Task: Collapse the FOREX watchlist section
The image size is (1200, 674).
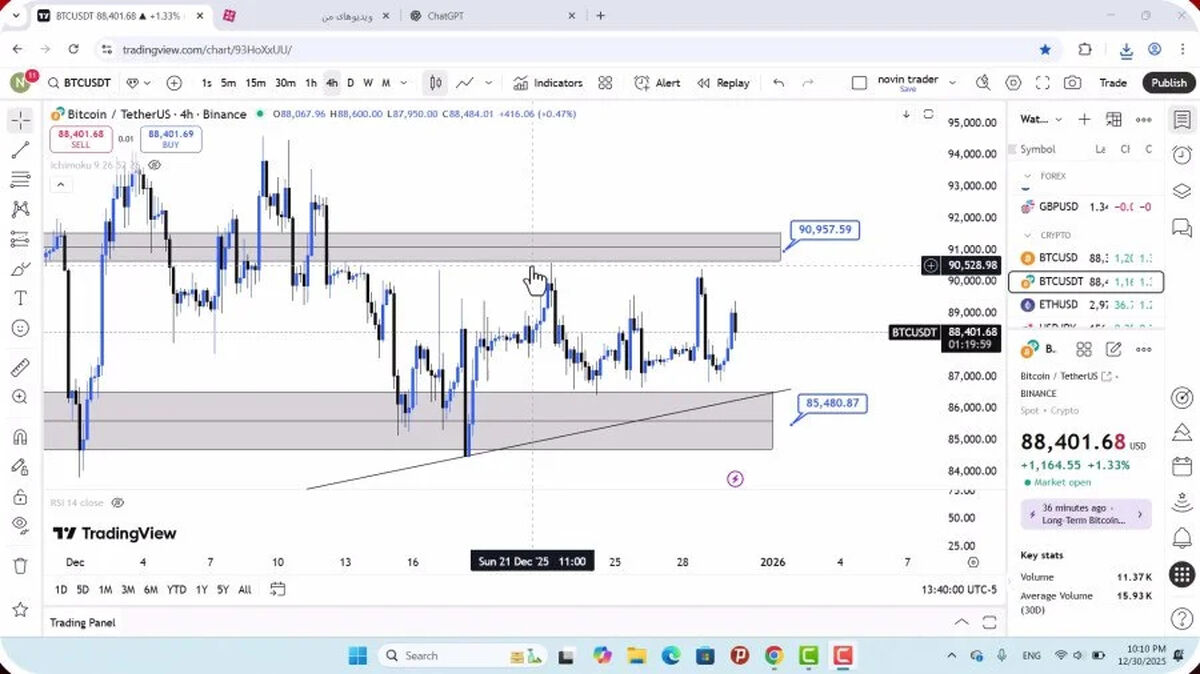Action: point(1026,176)
